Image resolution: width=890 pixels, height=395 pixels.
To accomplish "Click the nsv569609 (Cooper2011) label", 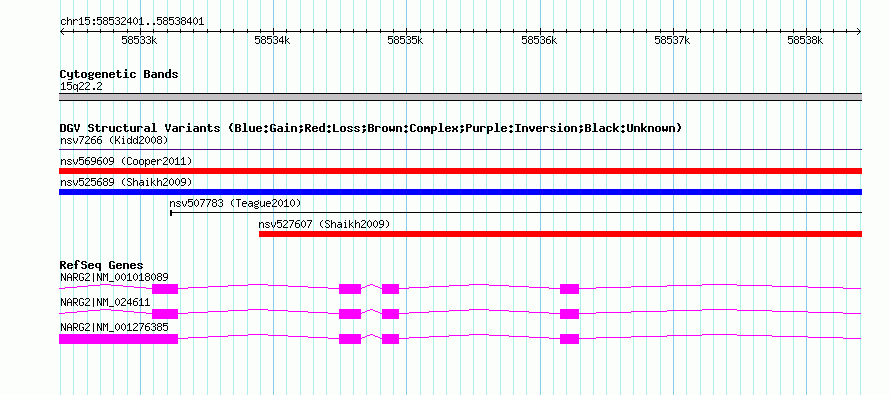I will click(126, 161).
